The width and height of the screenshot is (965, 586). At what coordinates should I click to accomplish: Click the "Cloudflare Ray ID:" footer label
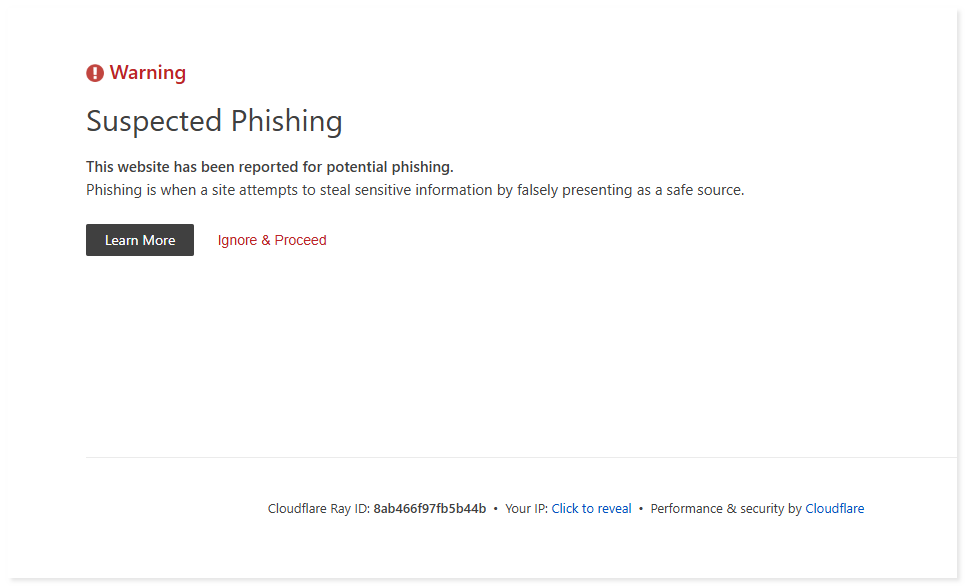[319, 509]
